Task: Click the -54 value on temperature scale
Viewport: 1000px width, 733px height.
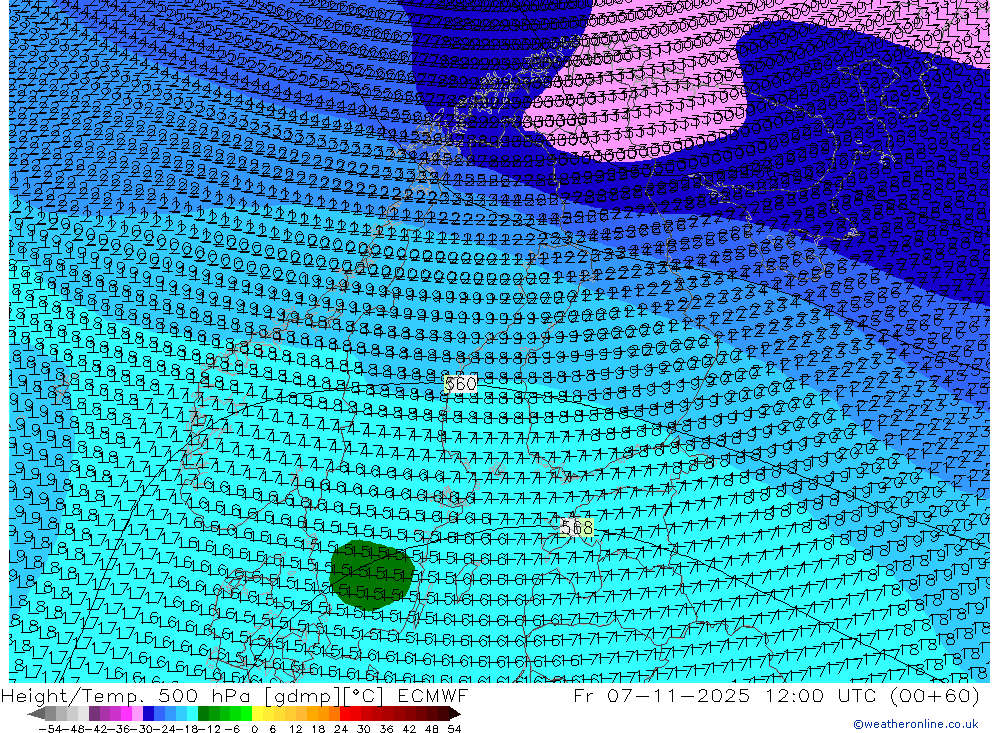Action: coord(50,729)
